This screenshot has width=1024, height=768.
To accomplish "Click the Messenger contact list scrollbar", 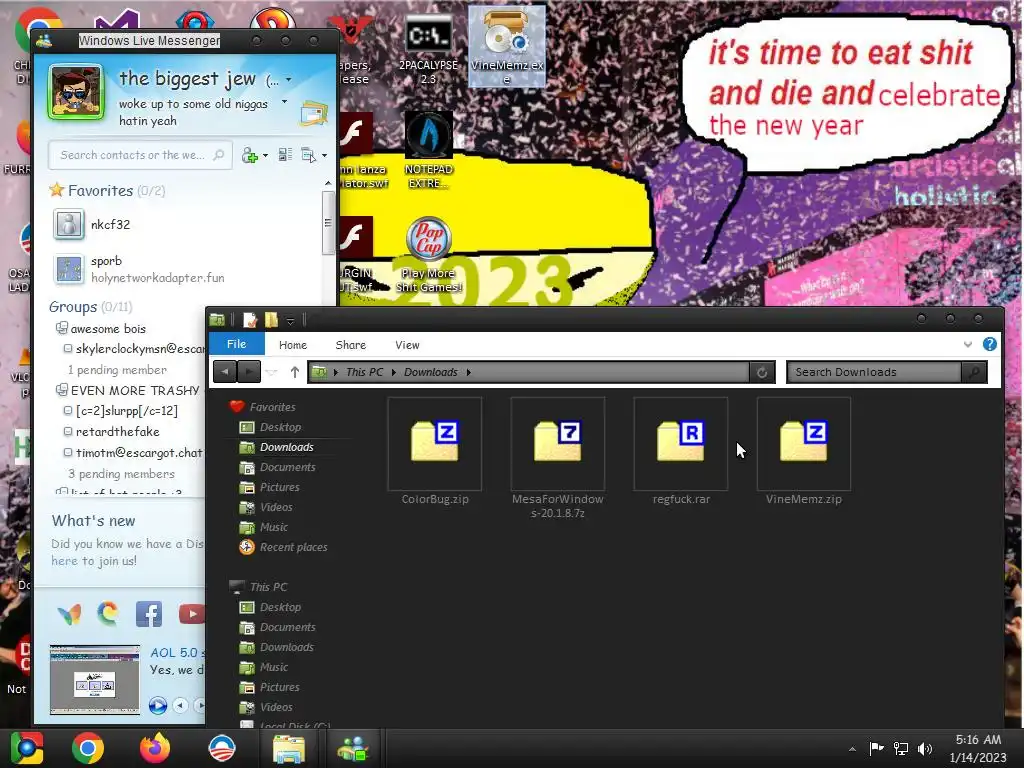I will (x=328, y=223).
